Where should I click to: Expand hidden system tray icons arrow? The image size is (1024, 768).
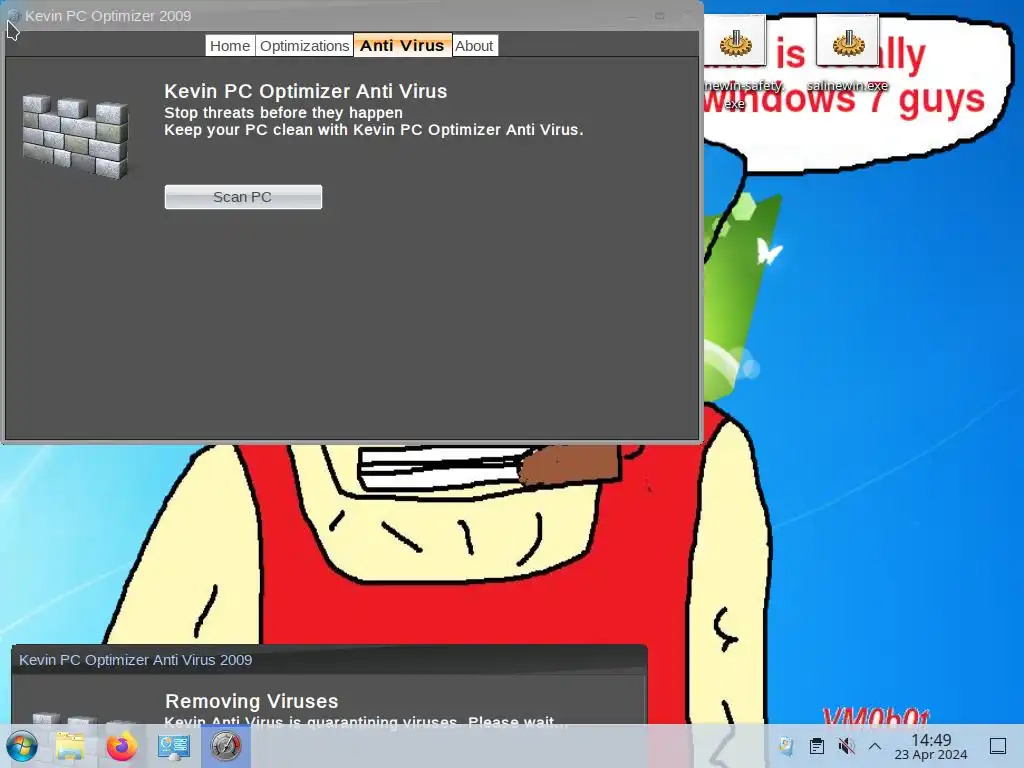875,746
